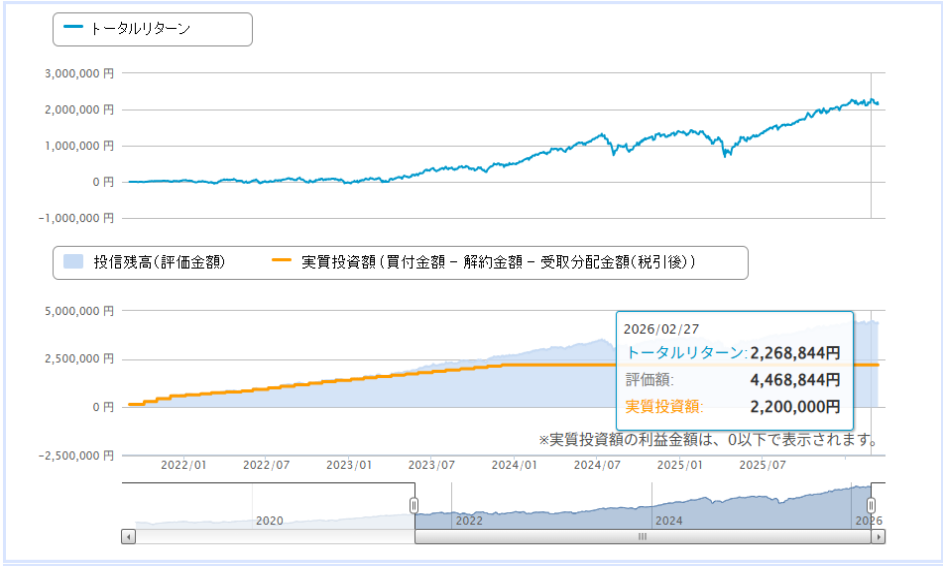
Task: Click the light blue swatch beside 投信残高
Action: [73, 262]
